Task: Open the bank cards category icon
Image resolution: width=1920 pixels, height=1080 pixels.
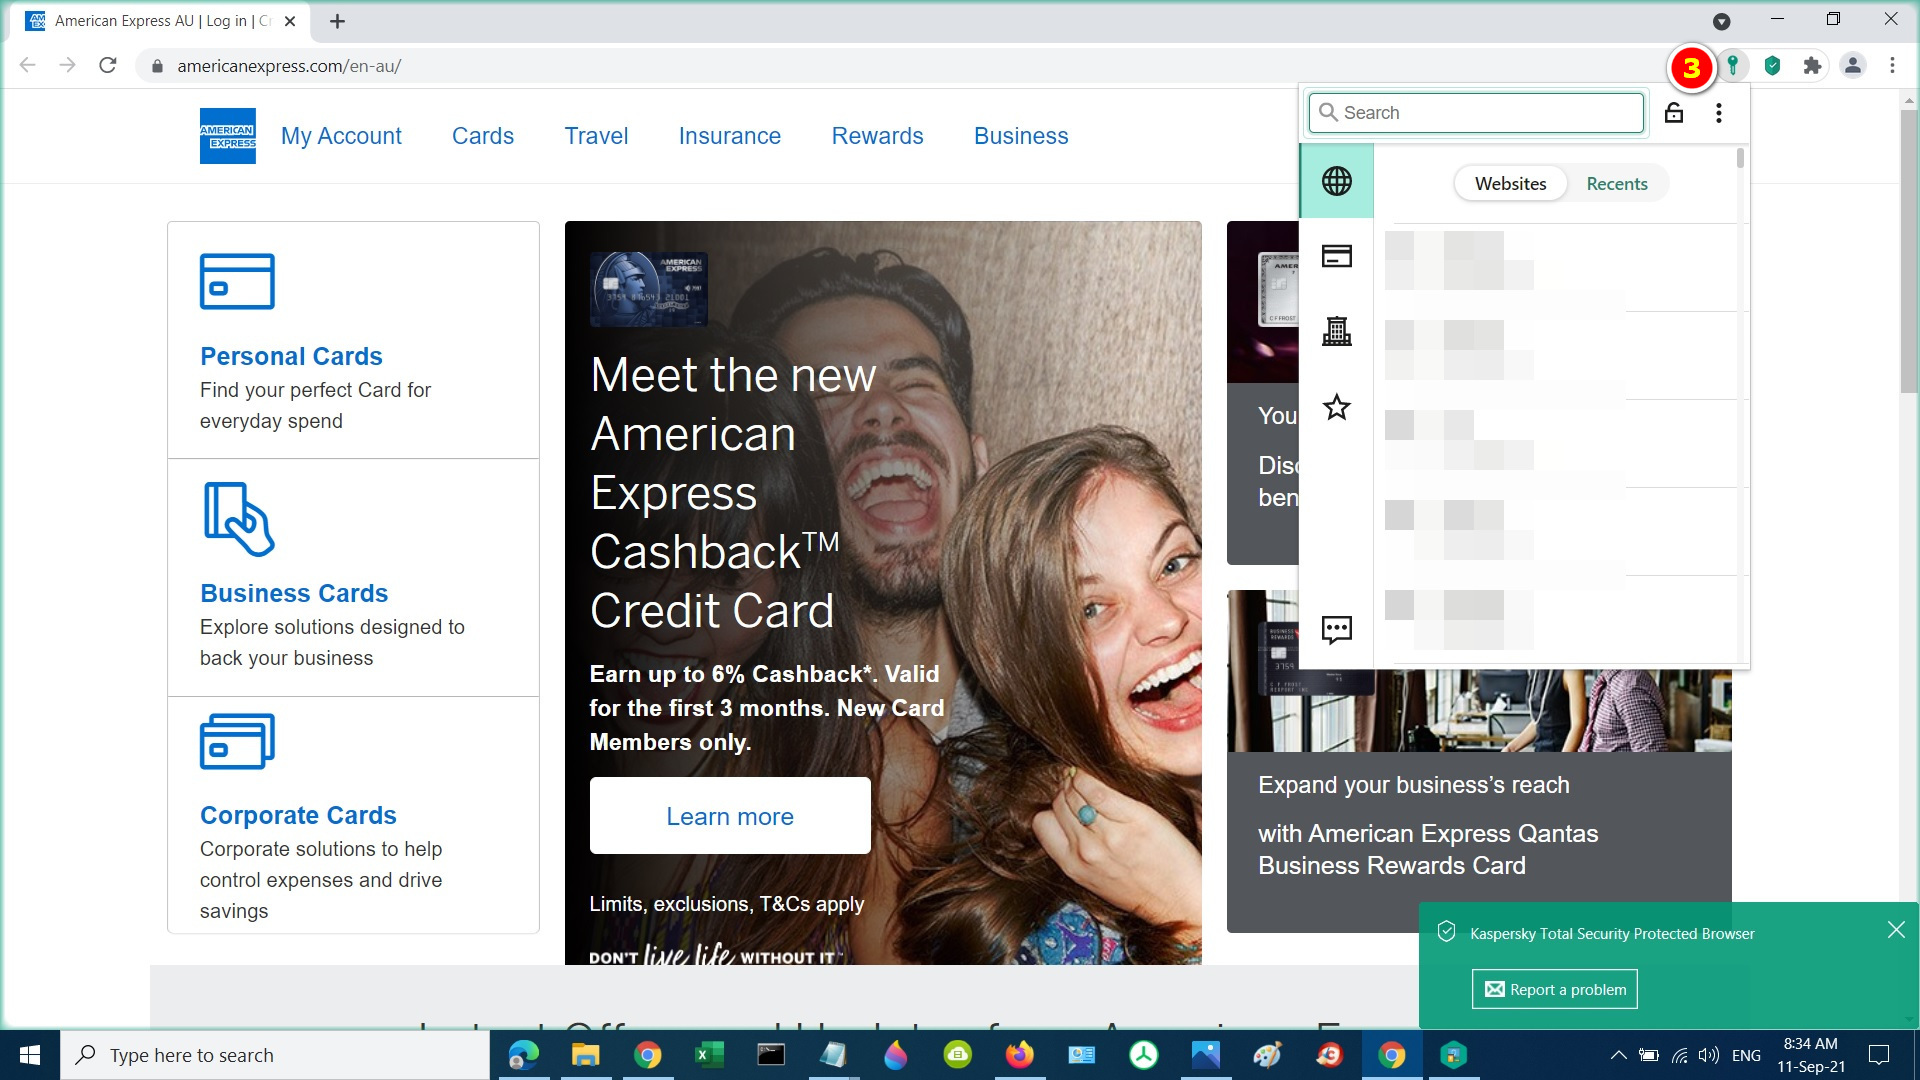Action: (x=1336, y=256)
